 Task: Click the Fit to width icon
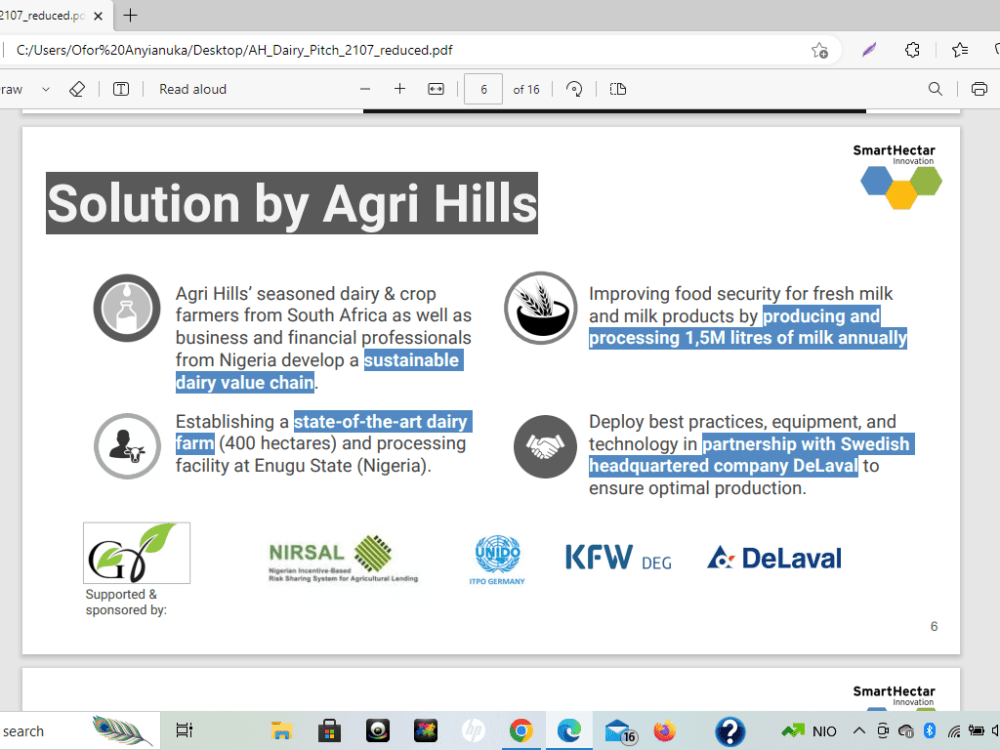[436, 89]
